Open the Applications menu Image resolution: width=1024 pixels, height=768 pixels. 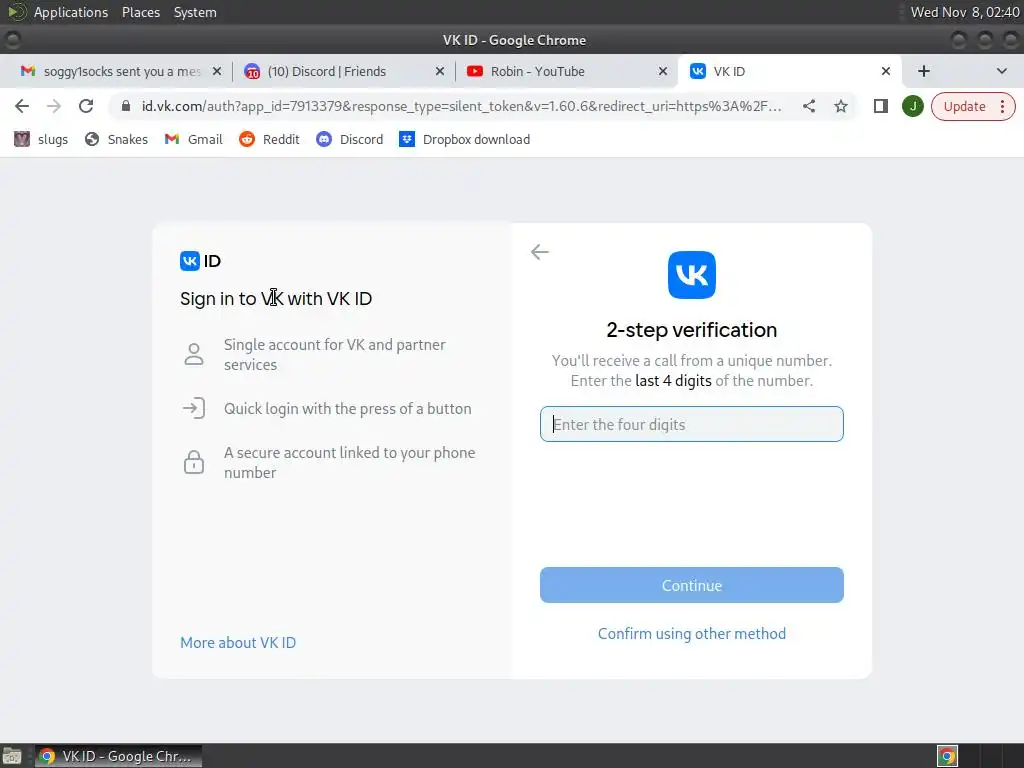tap(71, 12)
